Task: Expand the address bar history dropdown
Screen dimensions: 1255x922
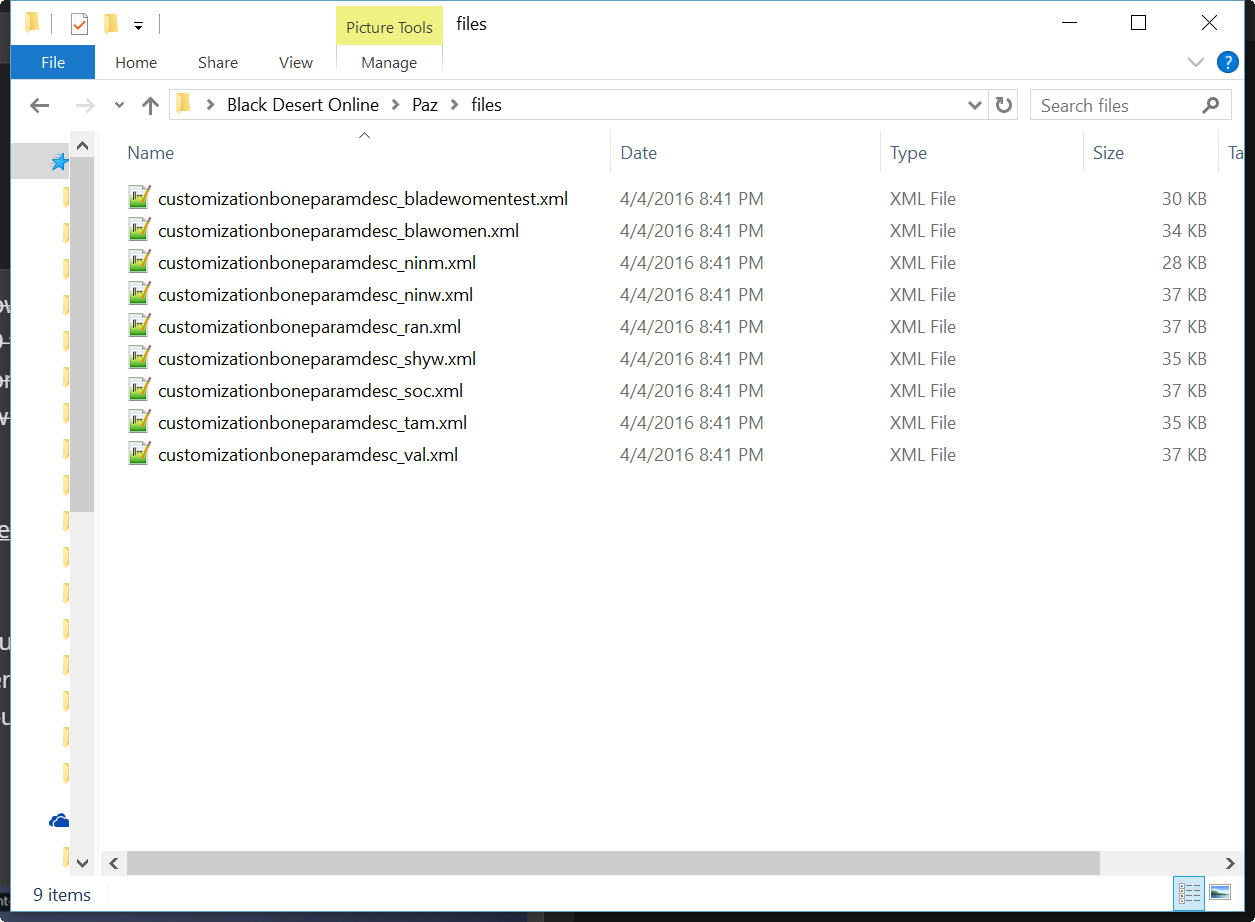Action: (x=975, y=105)
